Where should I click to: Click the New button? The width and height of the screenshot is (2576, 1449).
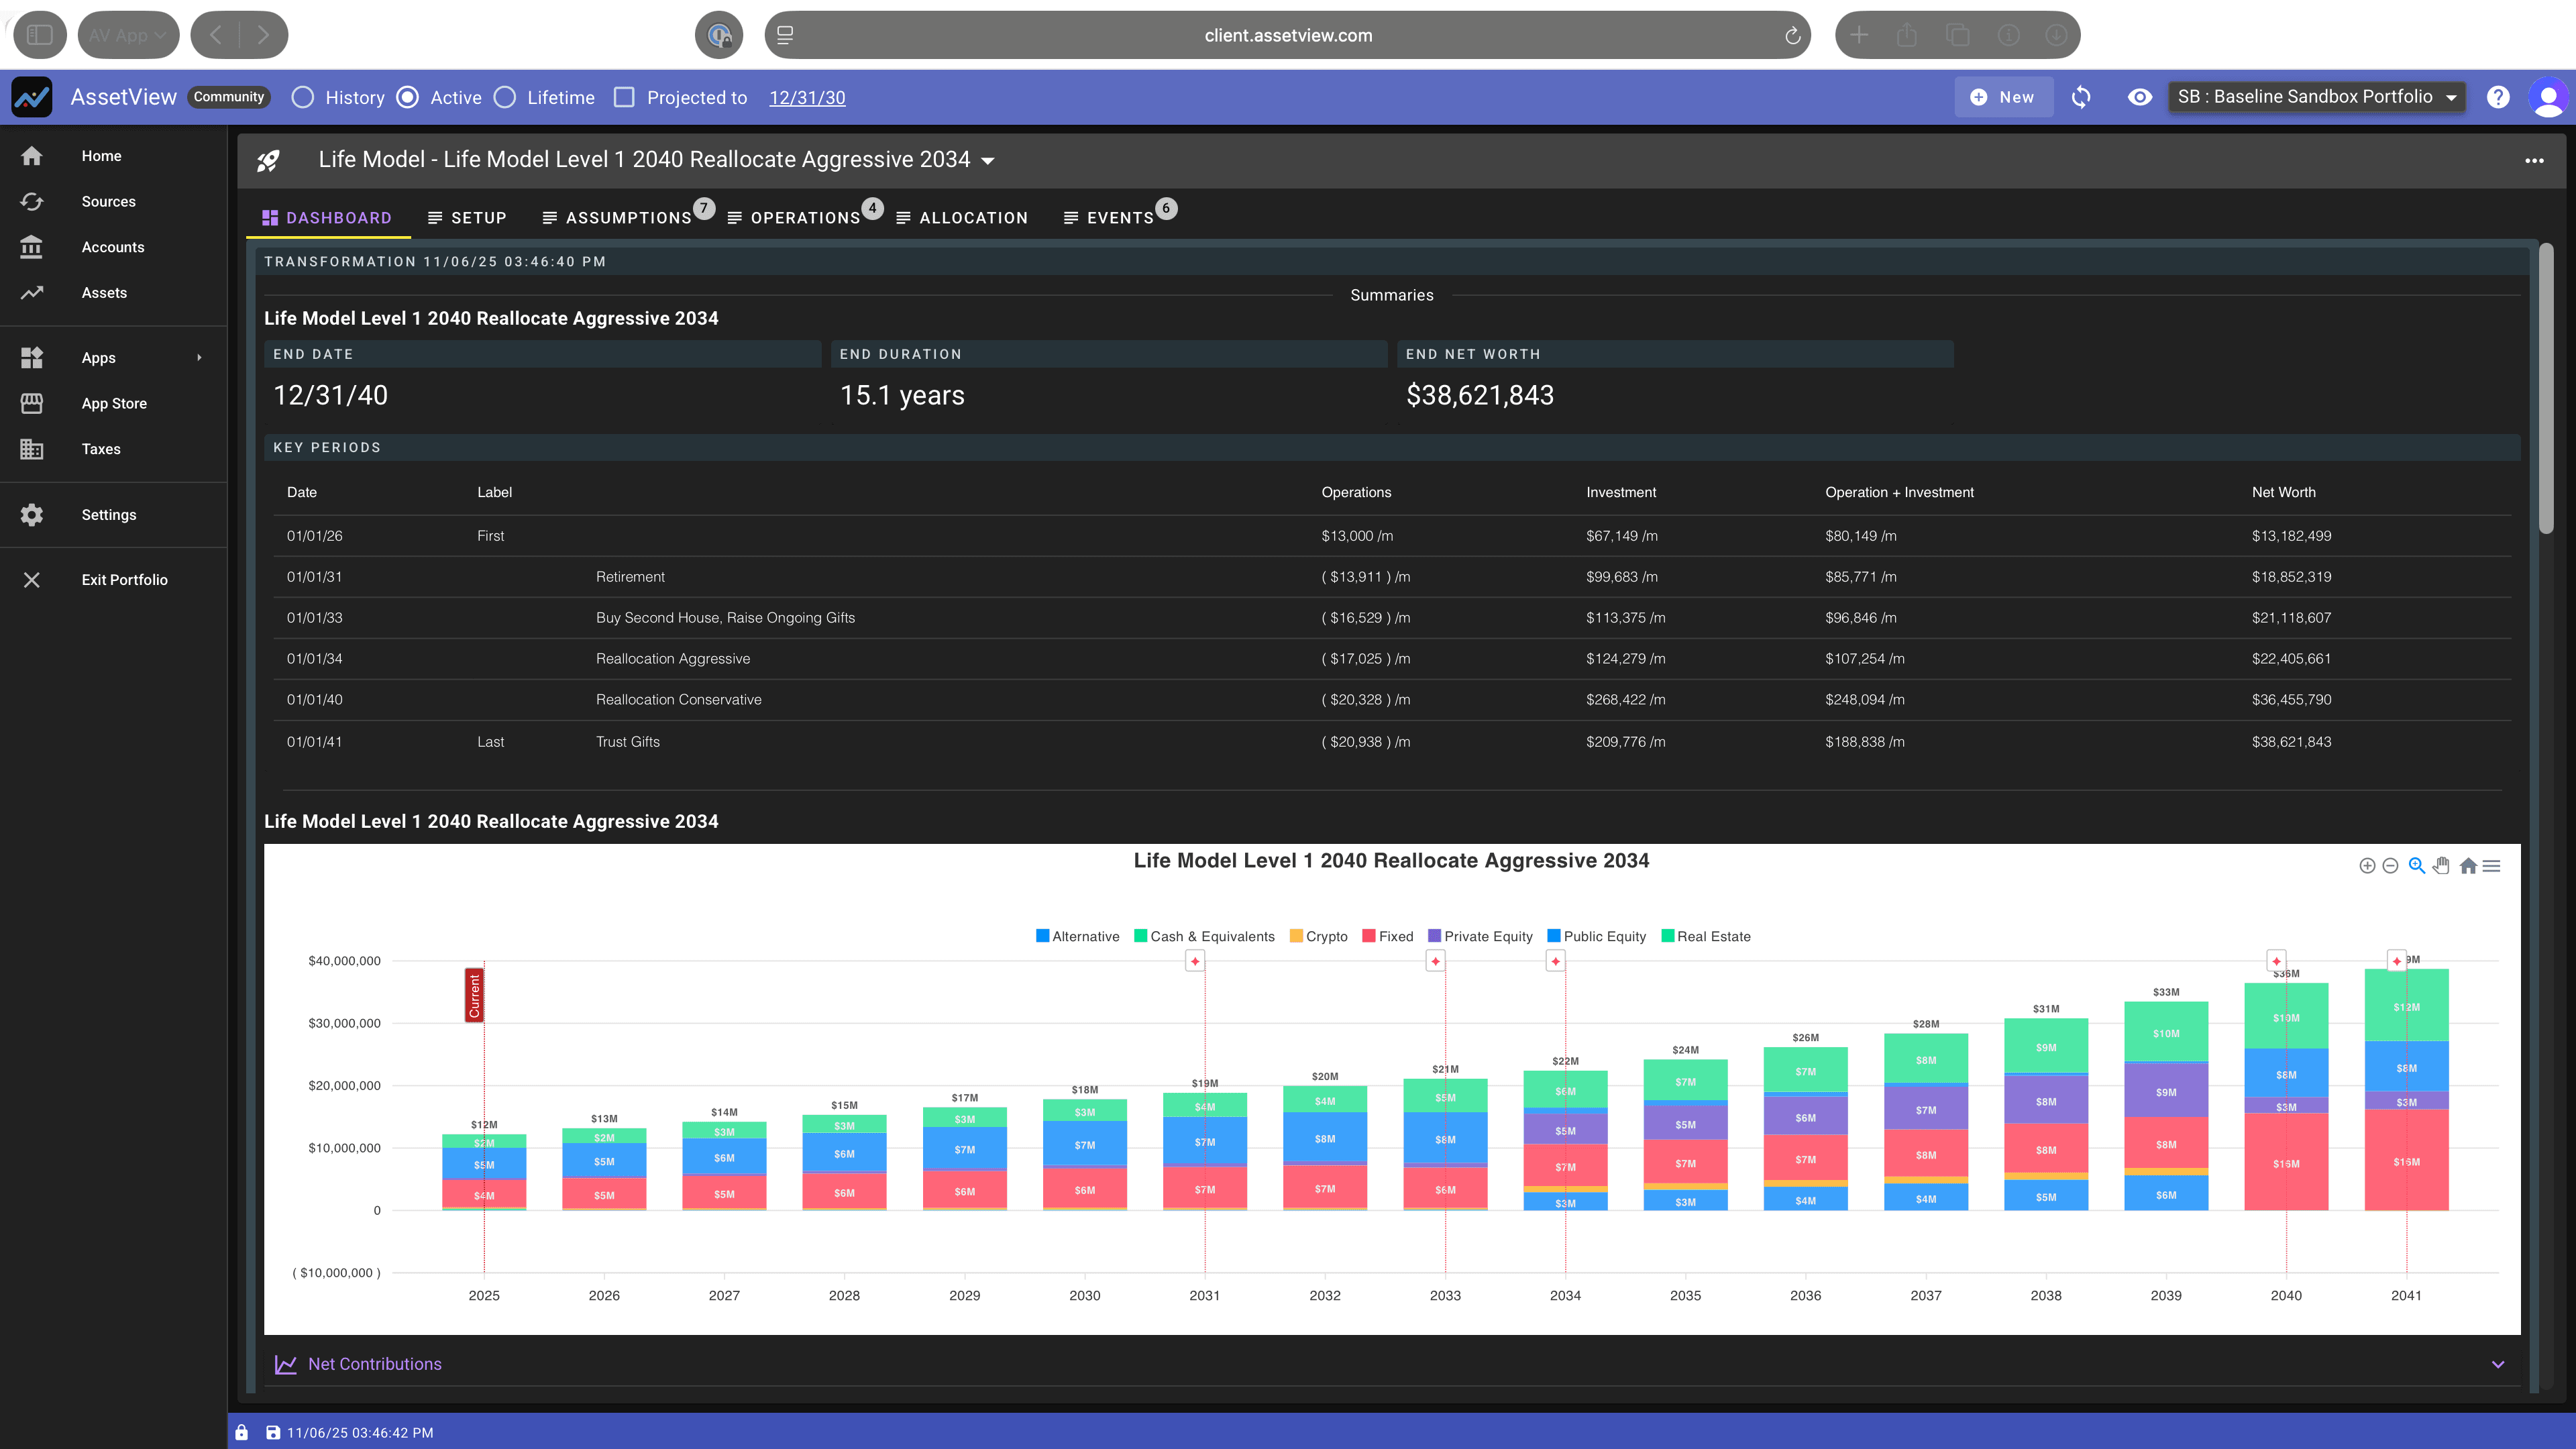[x=2003, y=96]
